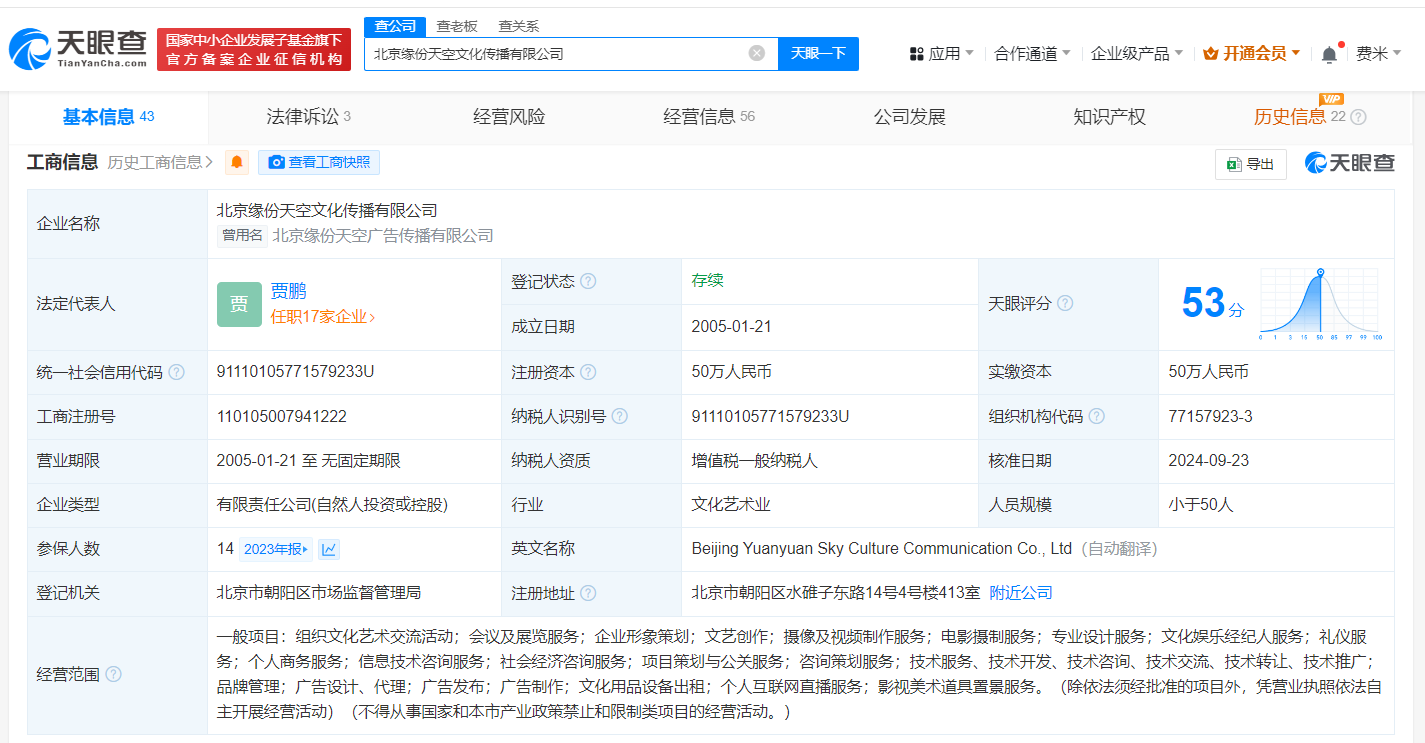1425x743 pixels.
Task: Click help icon next to 统一社会信用代码
Action: click(177, 372)
